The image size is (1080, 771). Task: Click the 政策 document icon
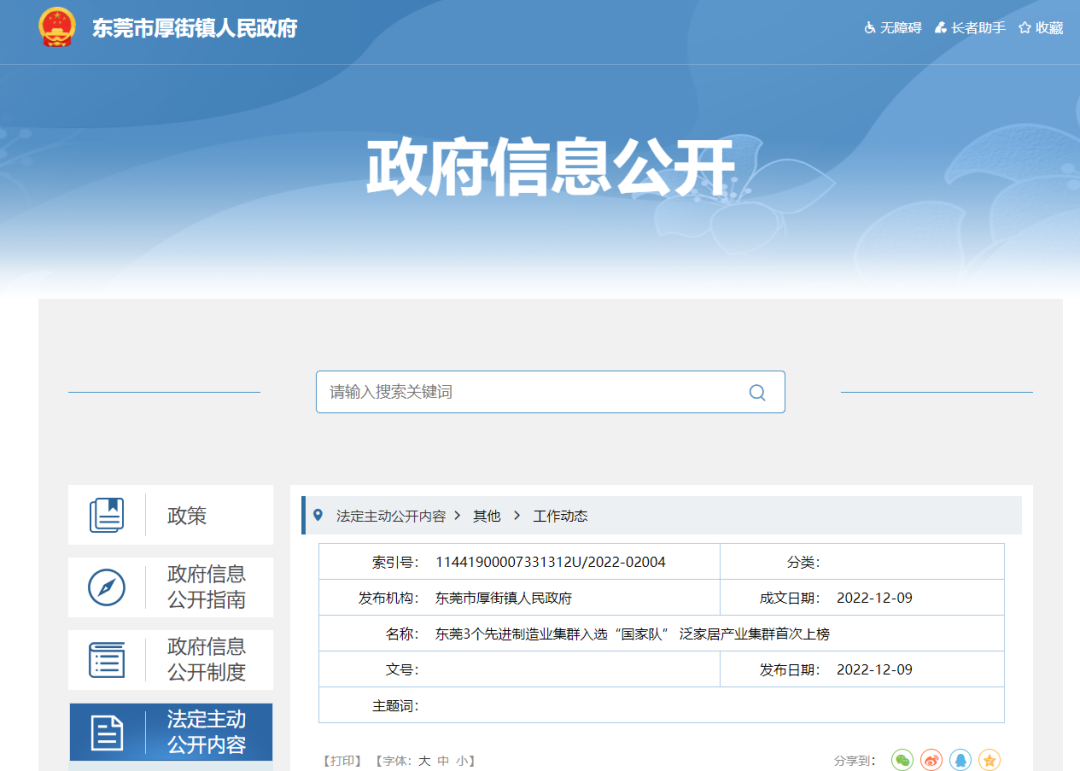(x=107, y=515)
